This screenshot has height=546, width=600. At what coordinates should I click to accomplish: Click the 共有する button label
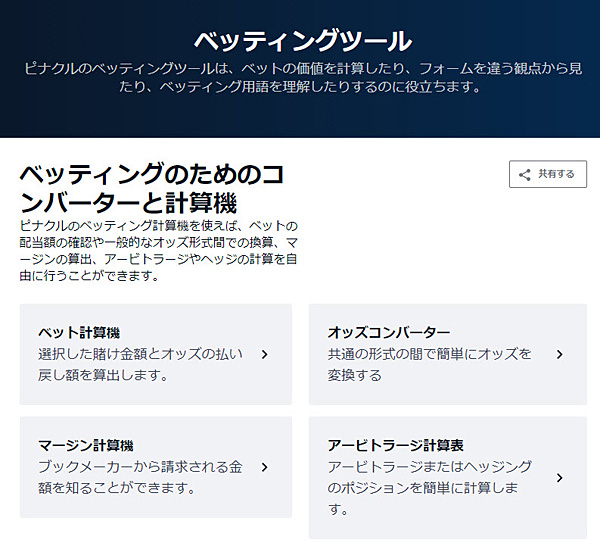pos(556,174)
